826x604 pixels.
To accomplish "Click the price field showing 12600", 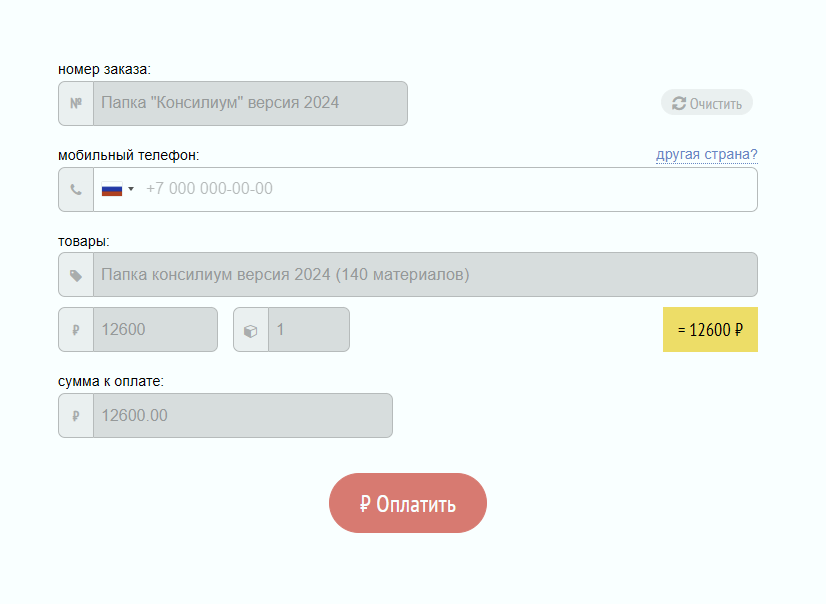I will pos(155,330).
